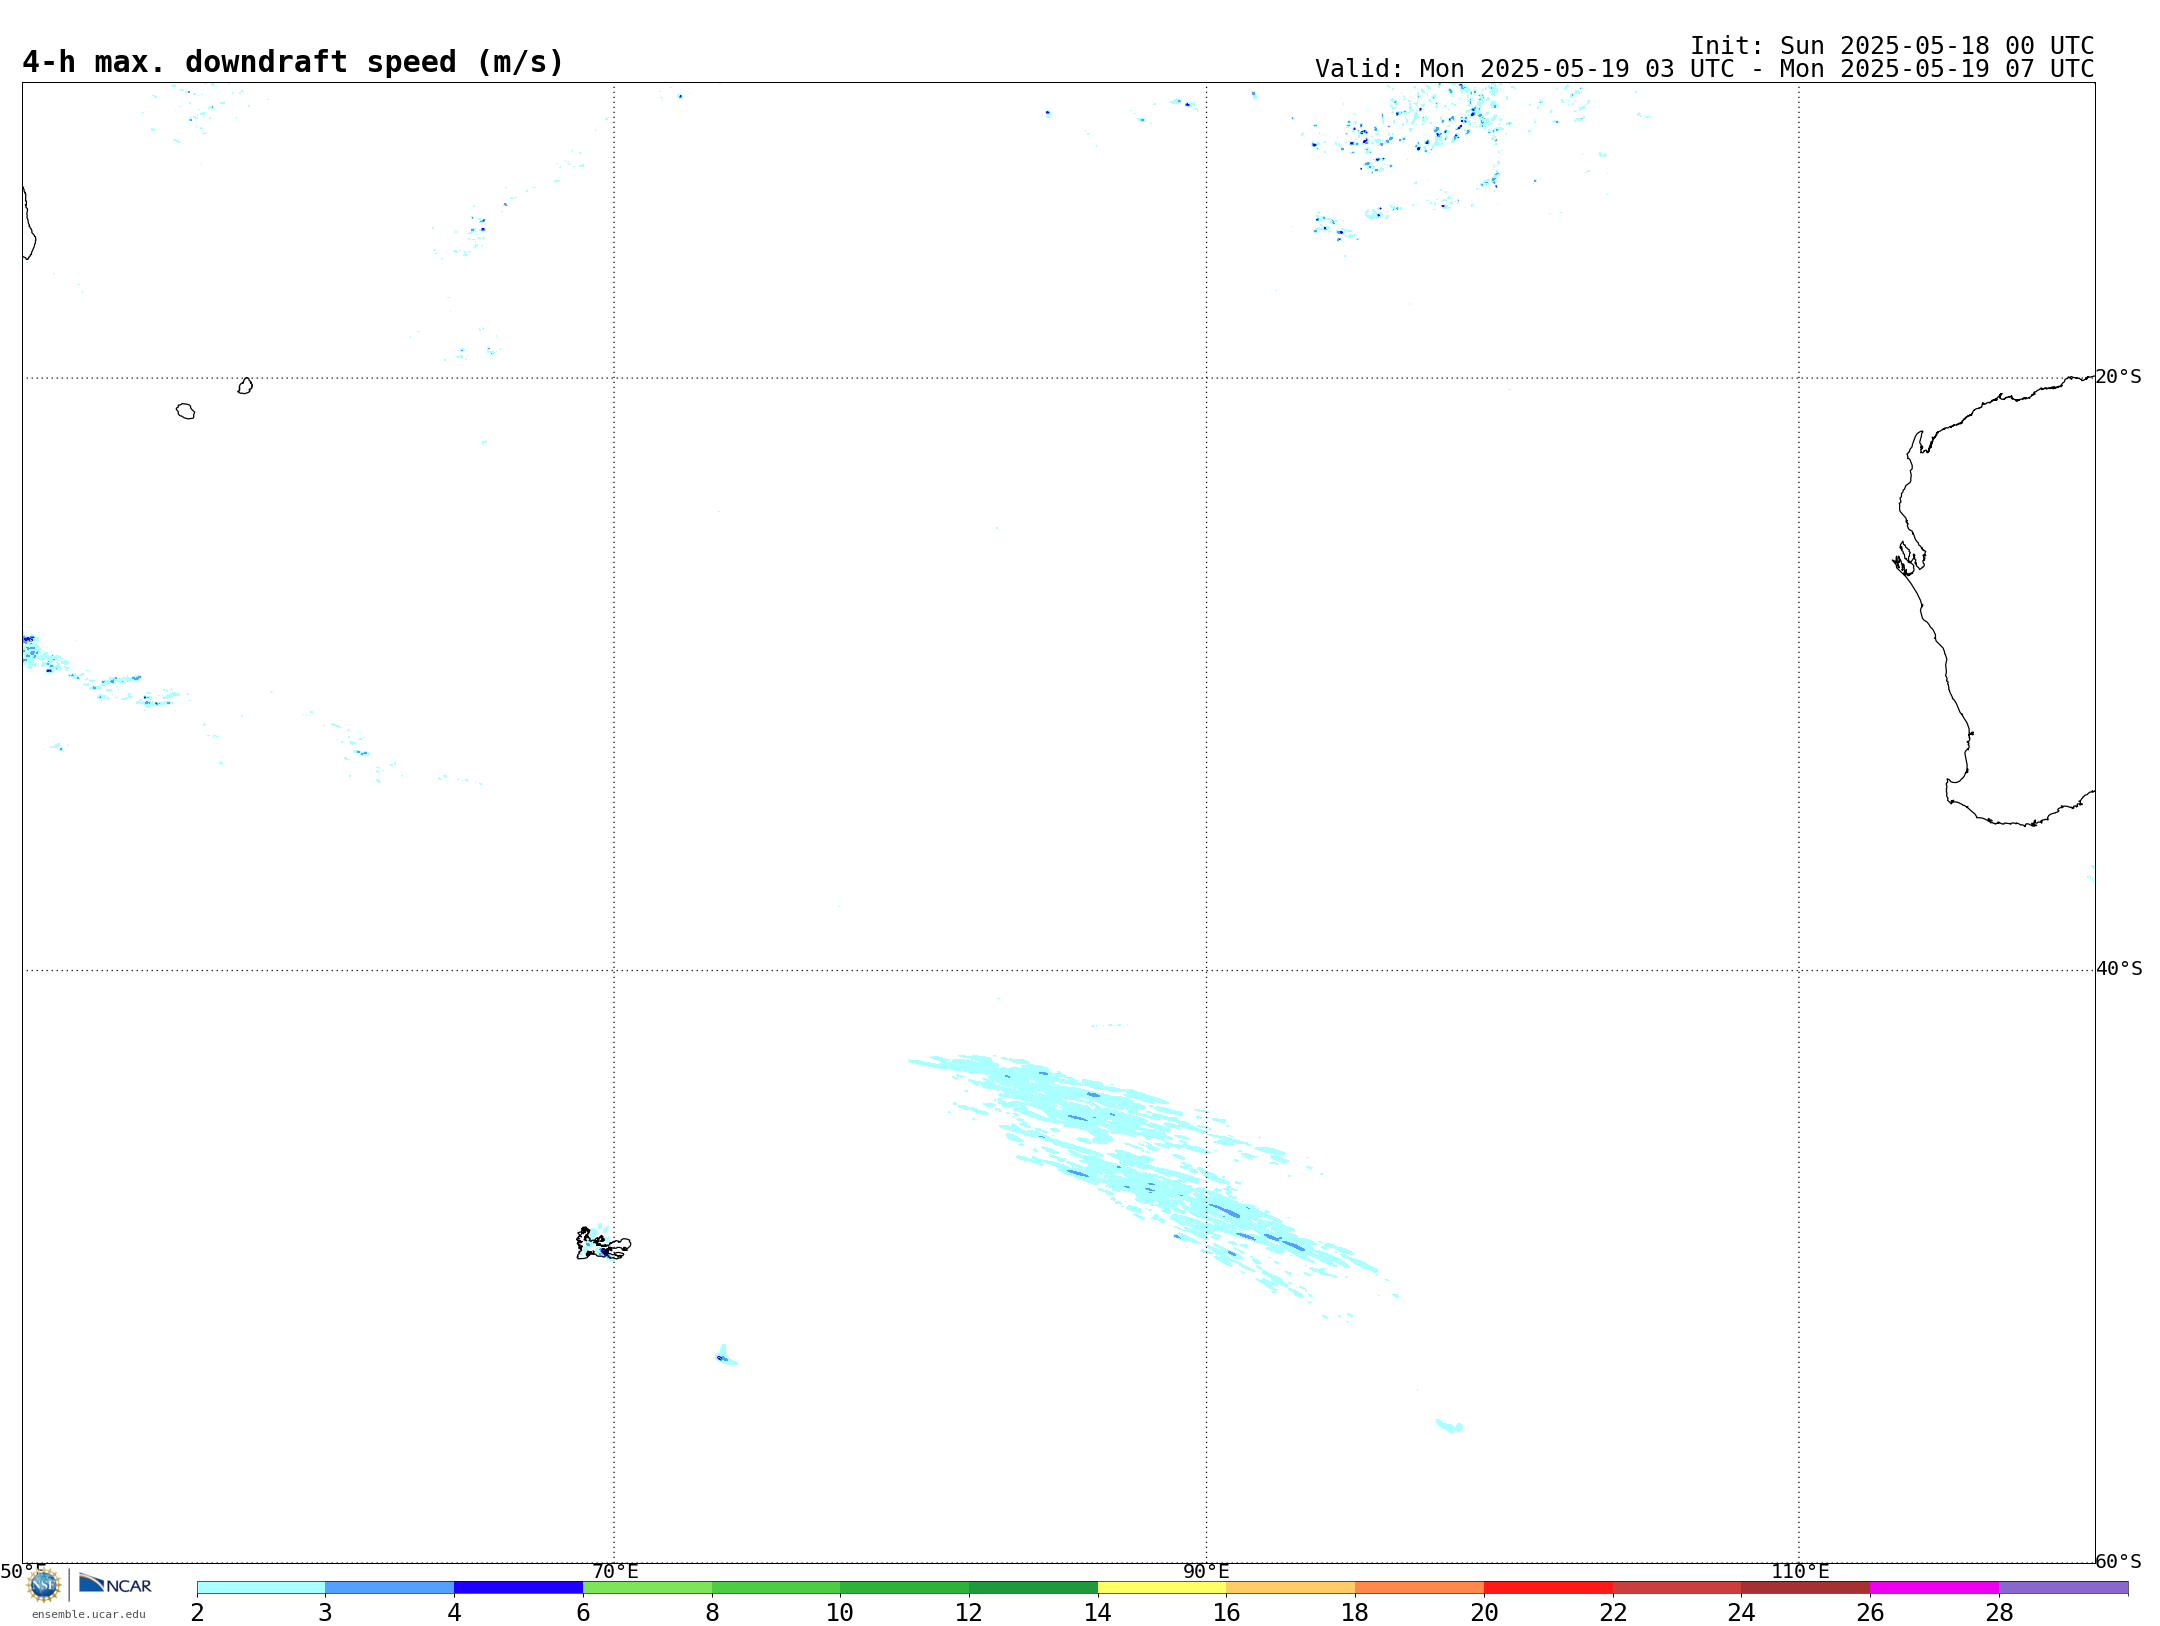
Task: Click the 40°S latitude label
Action: [x=2119, y=969]
